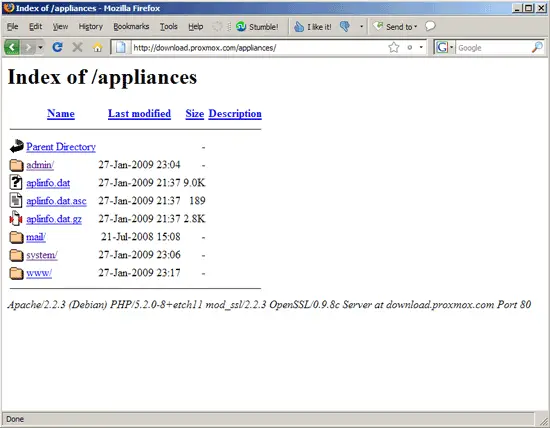This screenshot has height=428, width=550.
Task: Open the back/forward history dropdown arrow
Action: 41,47
